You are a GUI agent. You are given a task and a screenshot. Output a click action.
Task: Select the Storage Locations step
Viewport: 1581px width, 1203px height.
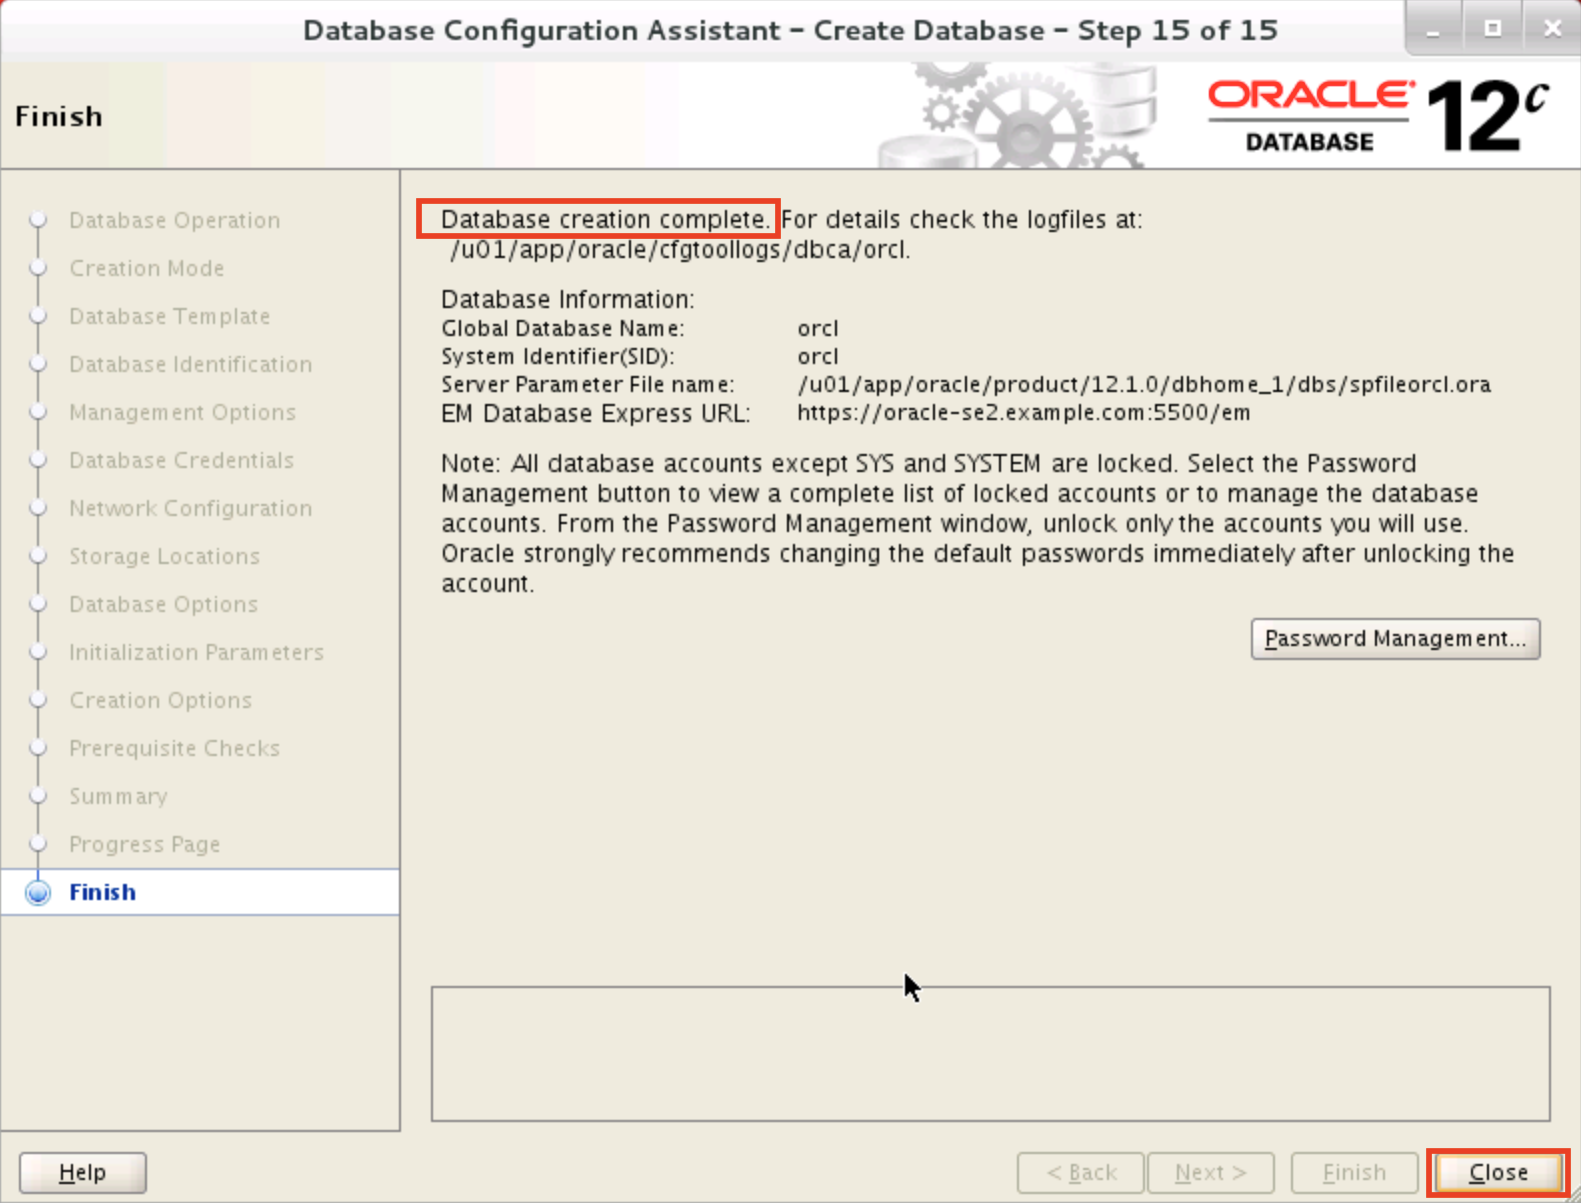tap(165, 556)
